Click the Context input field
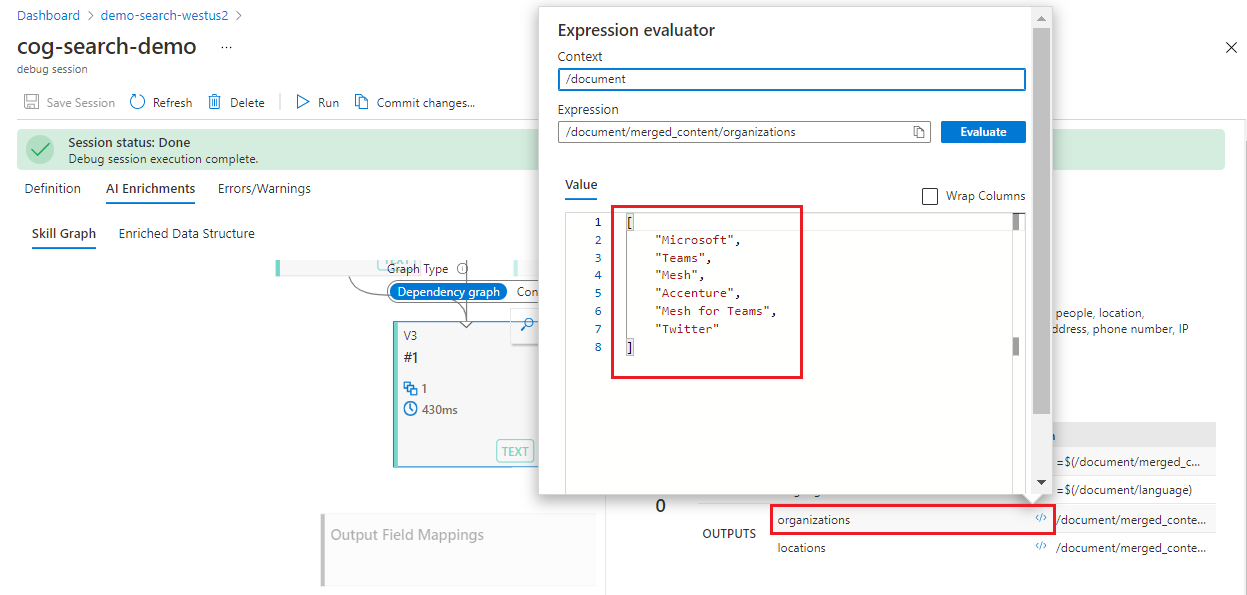The width and height of the screenshot is (1247, 595). 792,79
